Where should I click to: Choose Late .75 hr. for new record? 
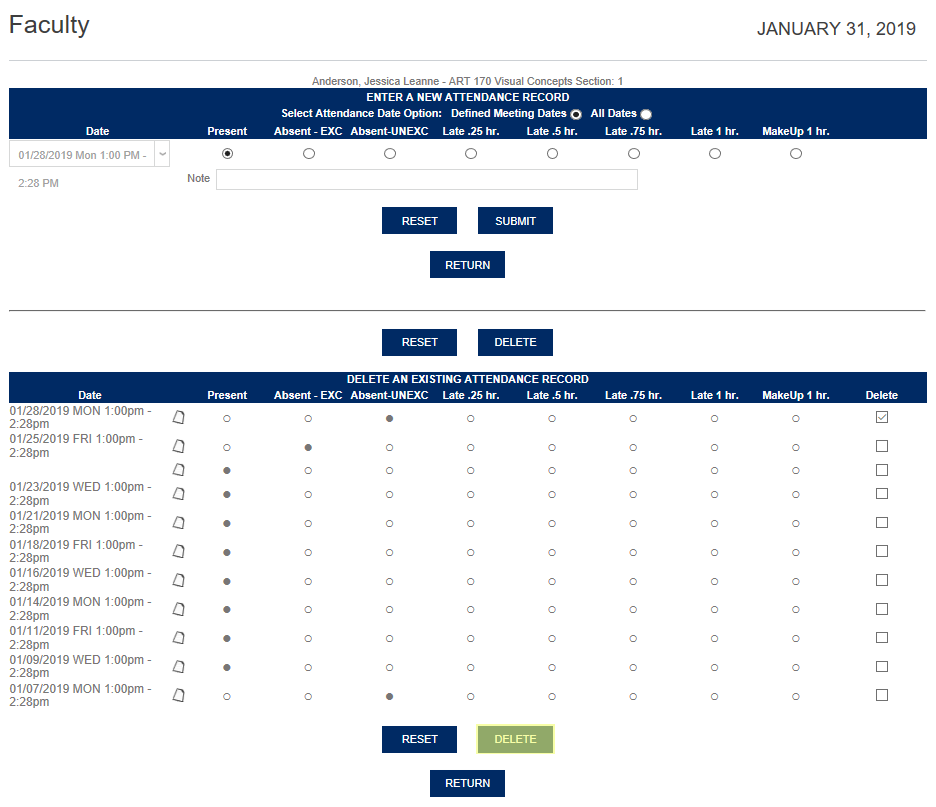tap(634, 153)
